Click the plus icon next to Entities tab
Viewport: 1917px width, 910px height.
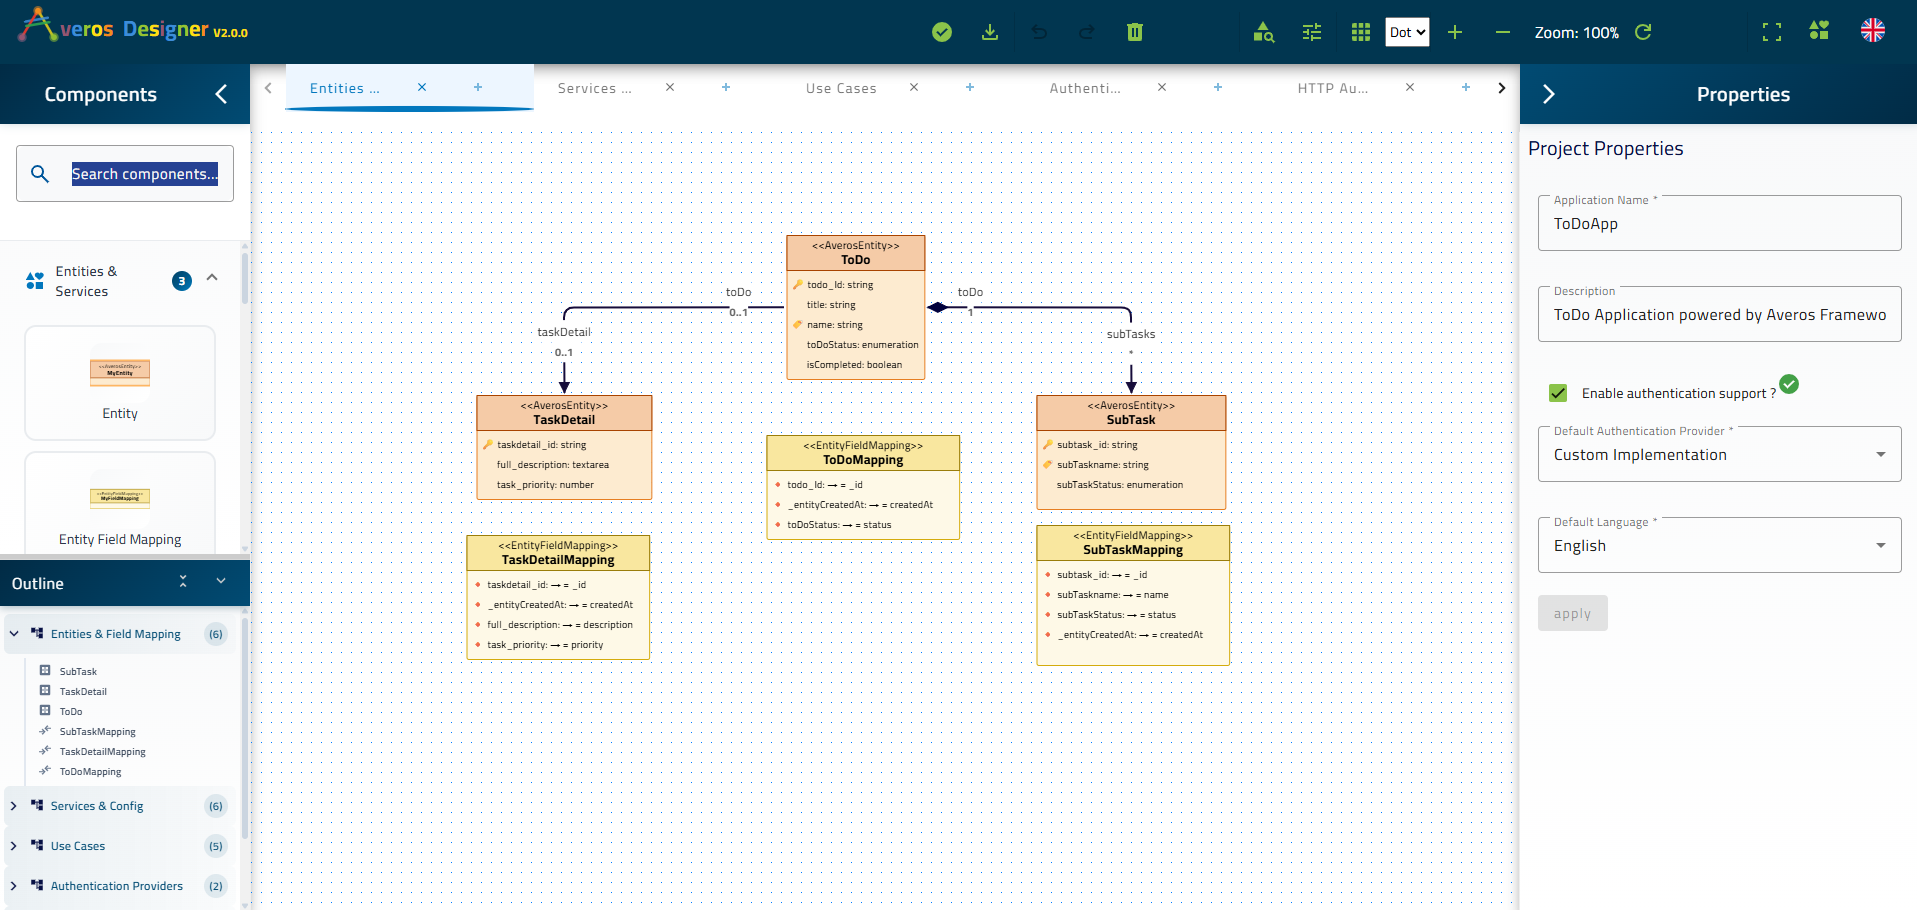(478, 87)
